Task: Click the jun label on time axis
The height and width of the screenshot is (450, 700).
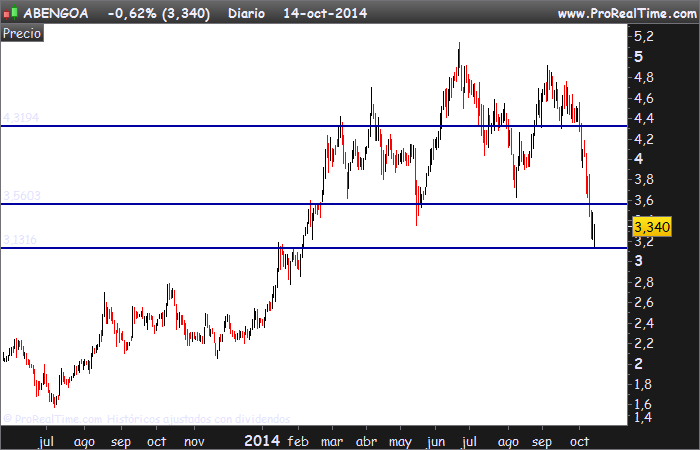Action: click(436, 442)
